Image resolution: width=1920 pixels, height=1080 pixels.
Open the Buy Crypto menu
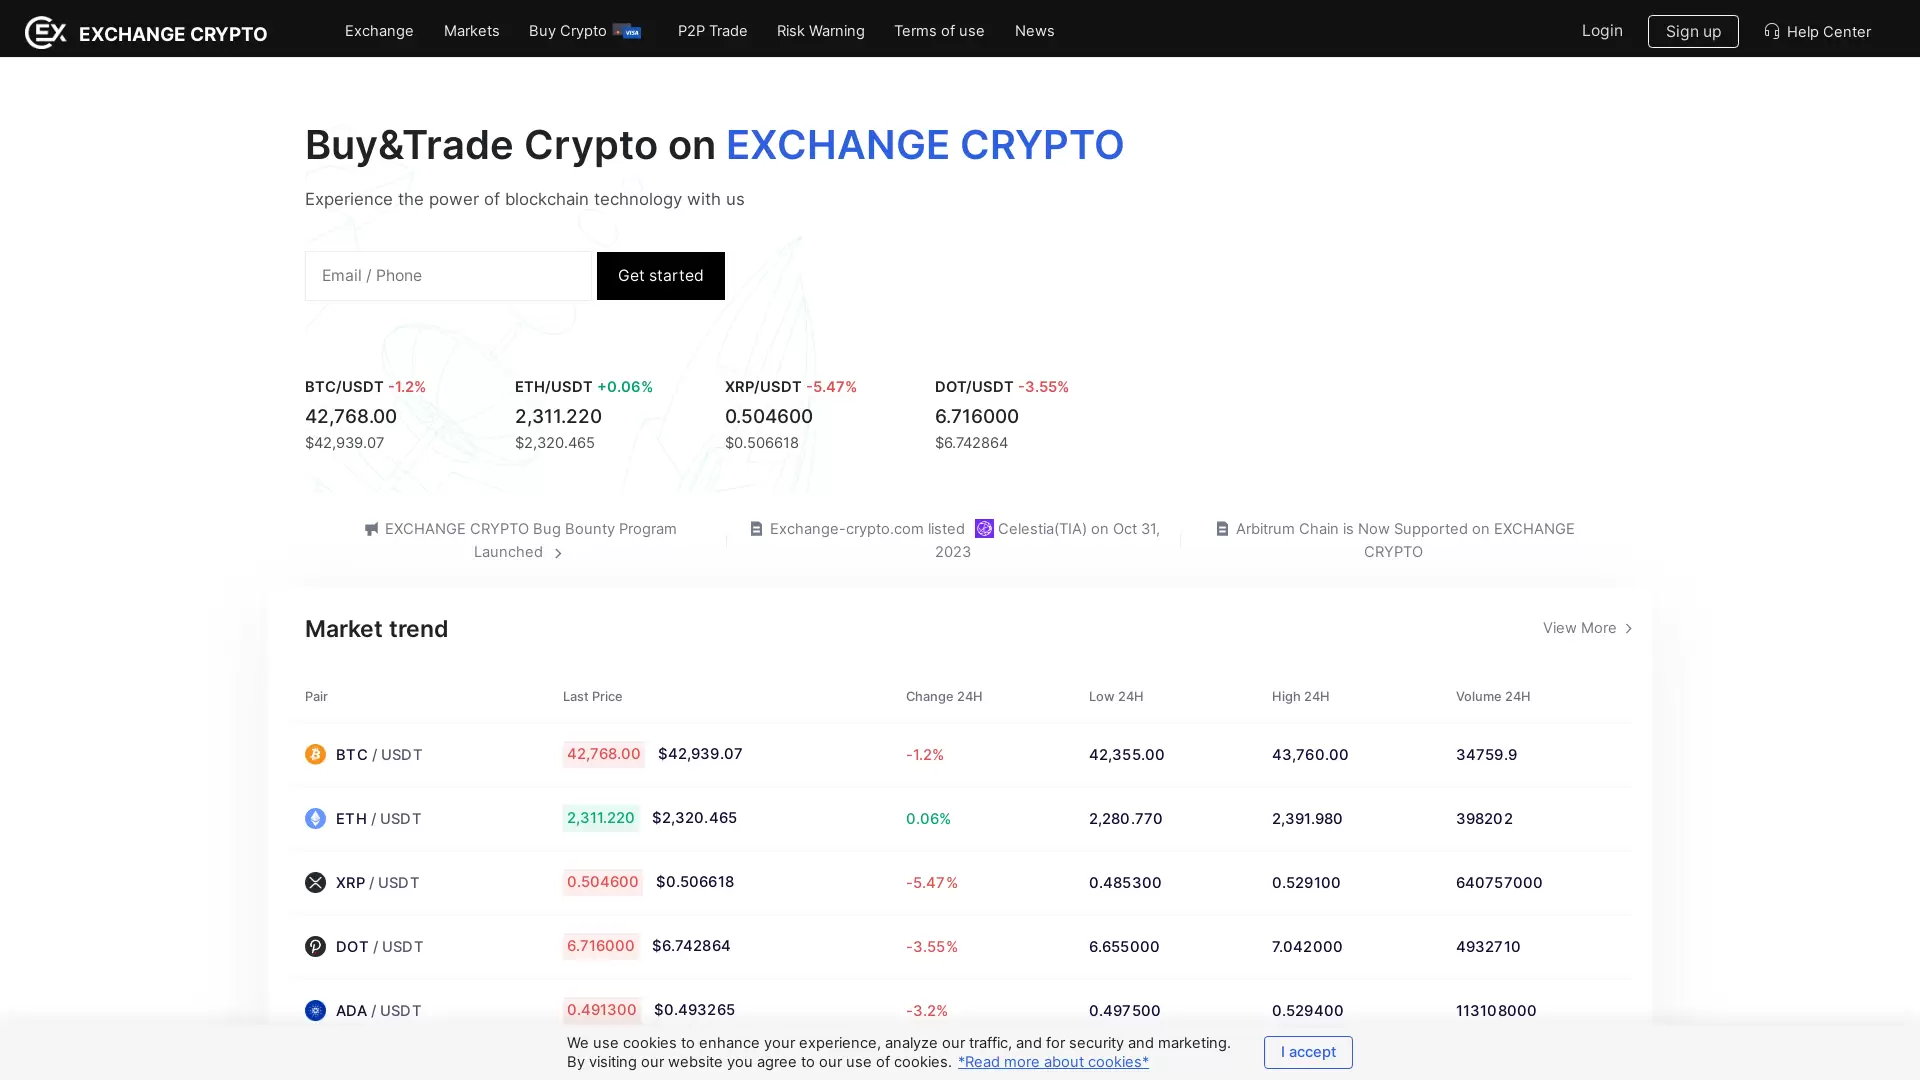(584, 31)
